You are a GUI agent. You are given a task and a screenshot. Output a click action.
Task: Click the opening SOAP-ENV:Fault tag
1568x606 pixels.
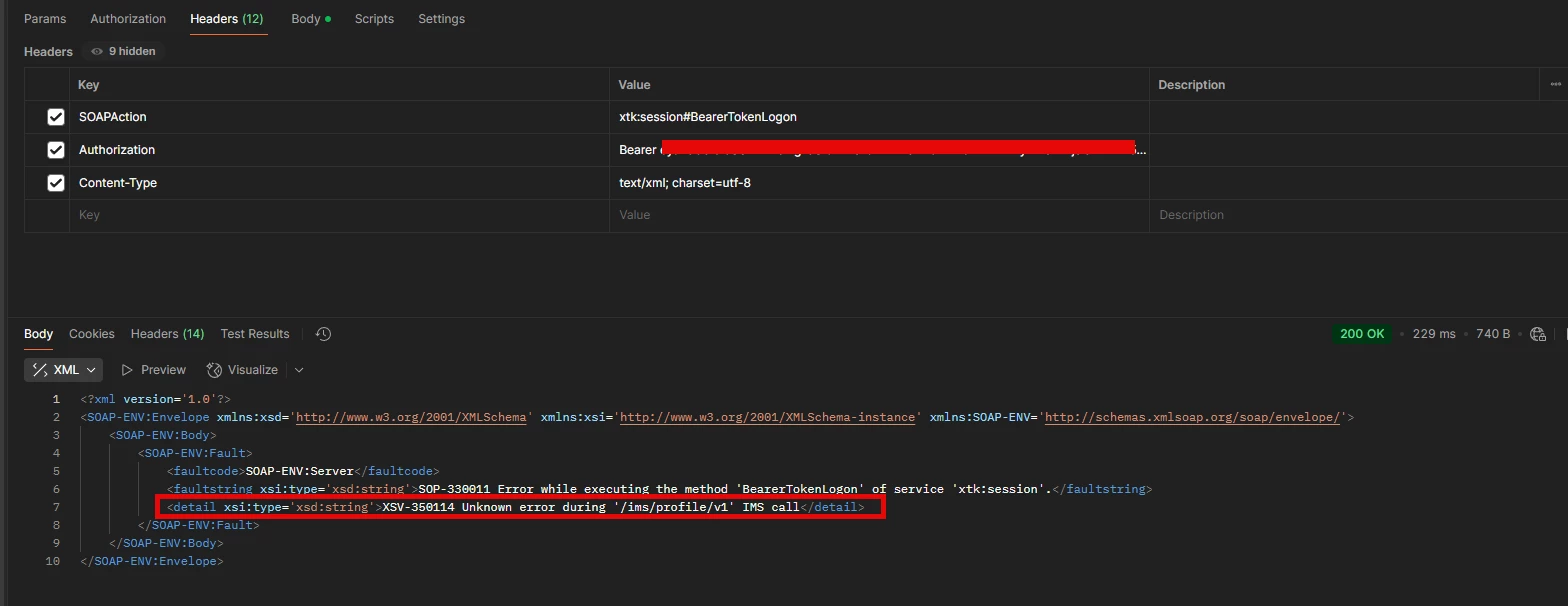(195, 453)
